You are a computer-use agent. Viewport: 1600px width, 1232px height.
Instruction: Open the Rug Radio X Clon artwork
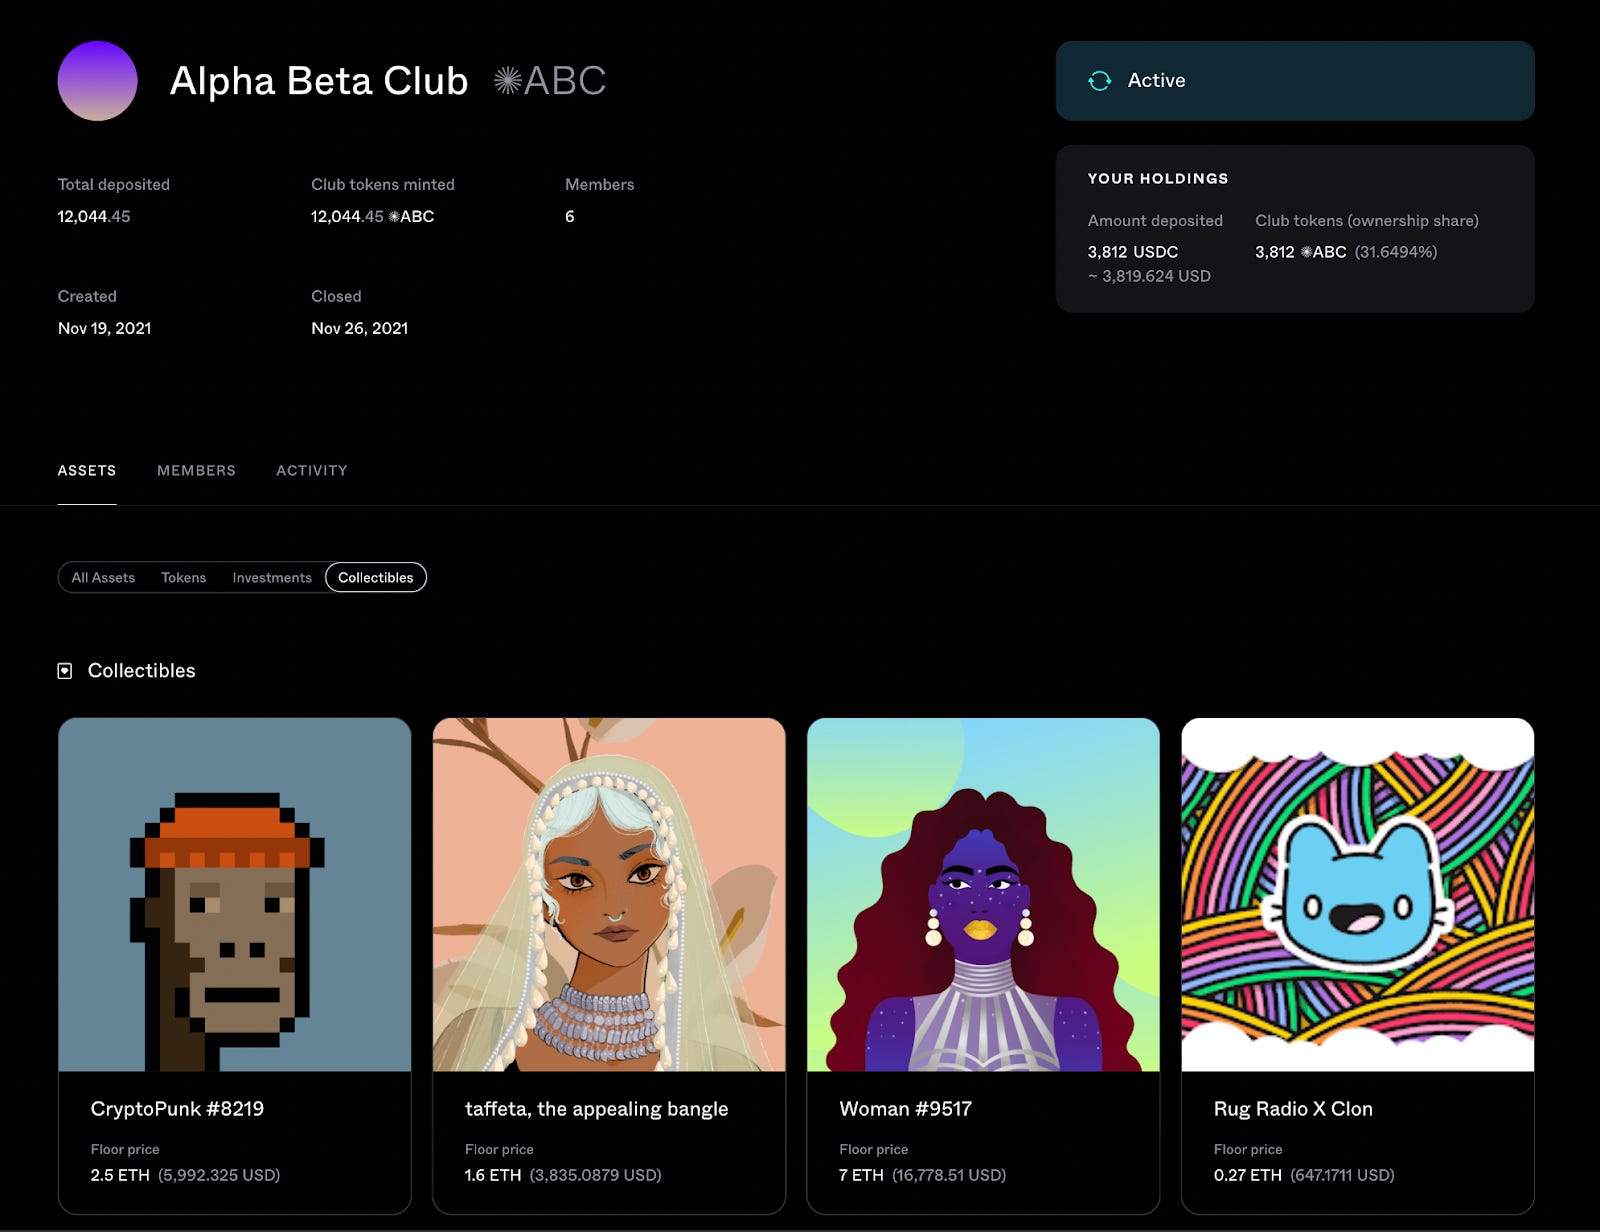pos(1358,895)
